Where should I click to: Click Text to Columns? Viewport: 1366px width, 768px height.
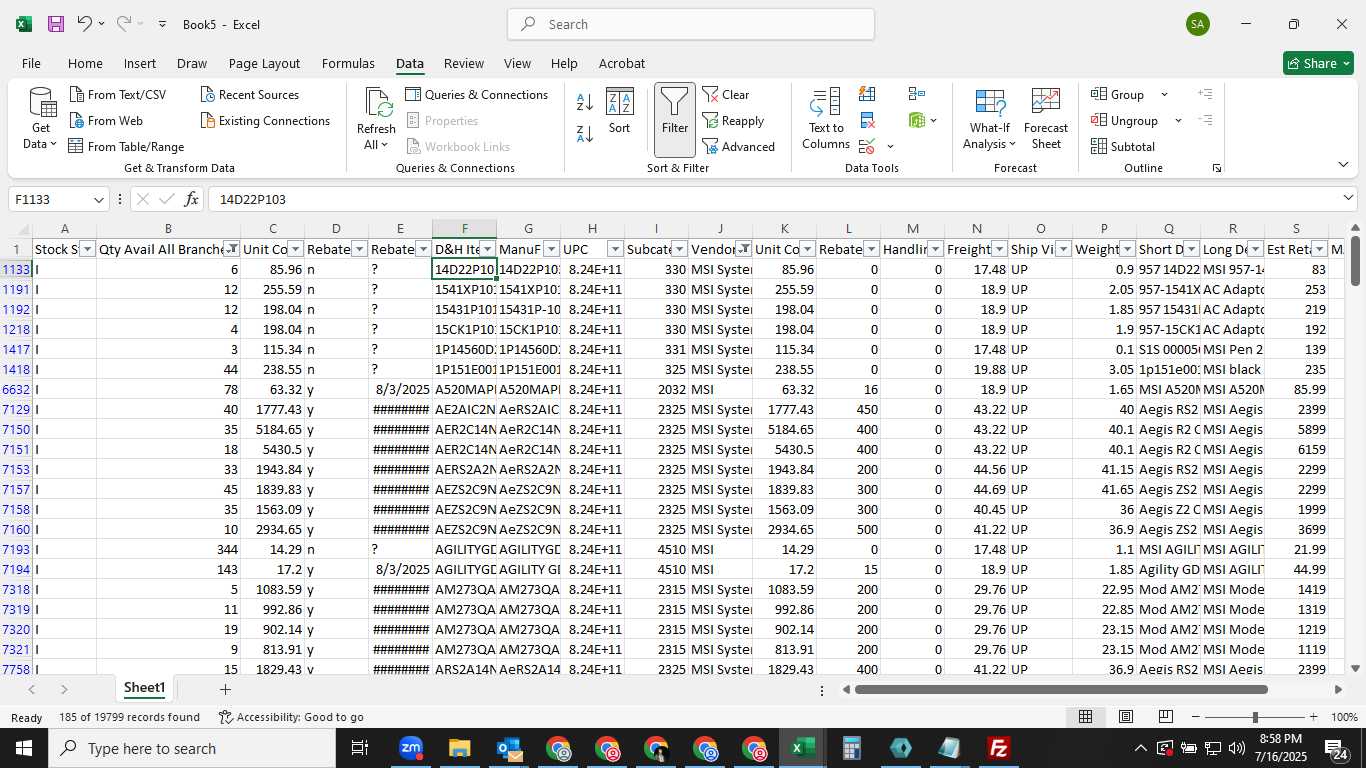[x=826, y=119]
